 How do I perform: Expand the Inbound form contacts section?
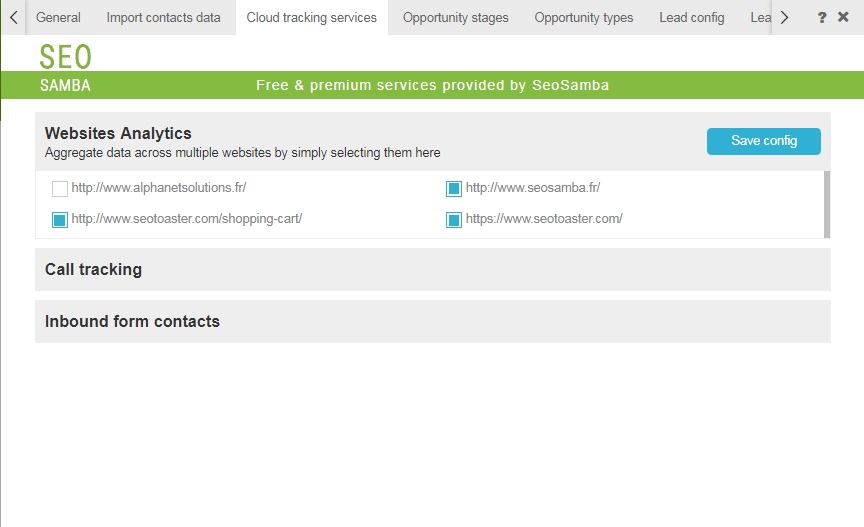click(433, 321)
